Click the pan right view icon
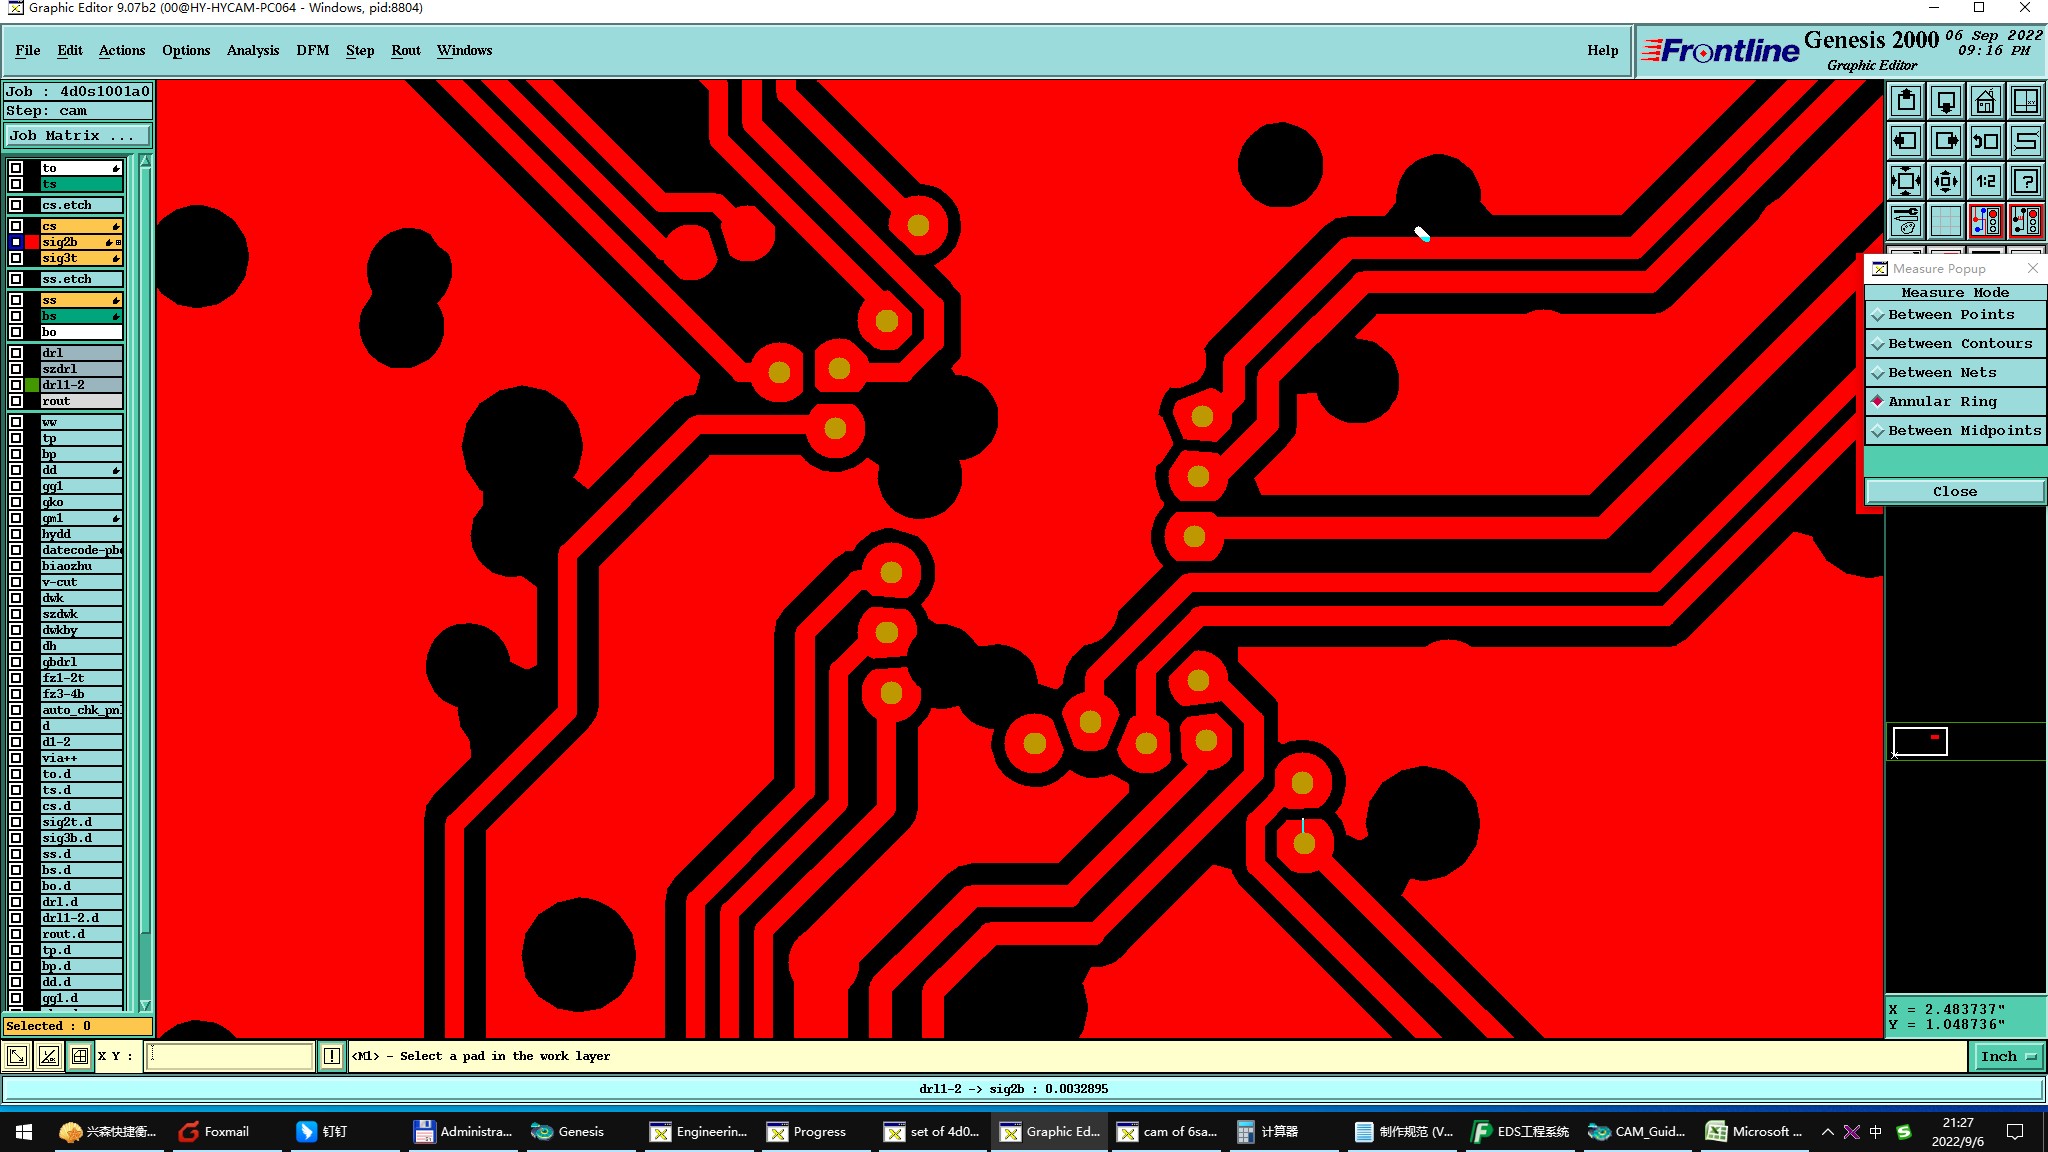Viewport: 2048px width, 1152px height. [1946, 141]
